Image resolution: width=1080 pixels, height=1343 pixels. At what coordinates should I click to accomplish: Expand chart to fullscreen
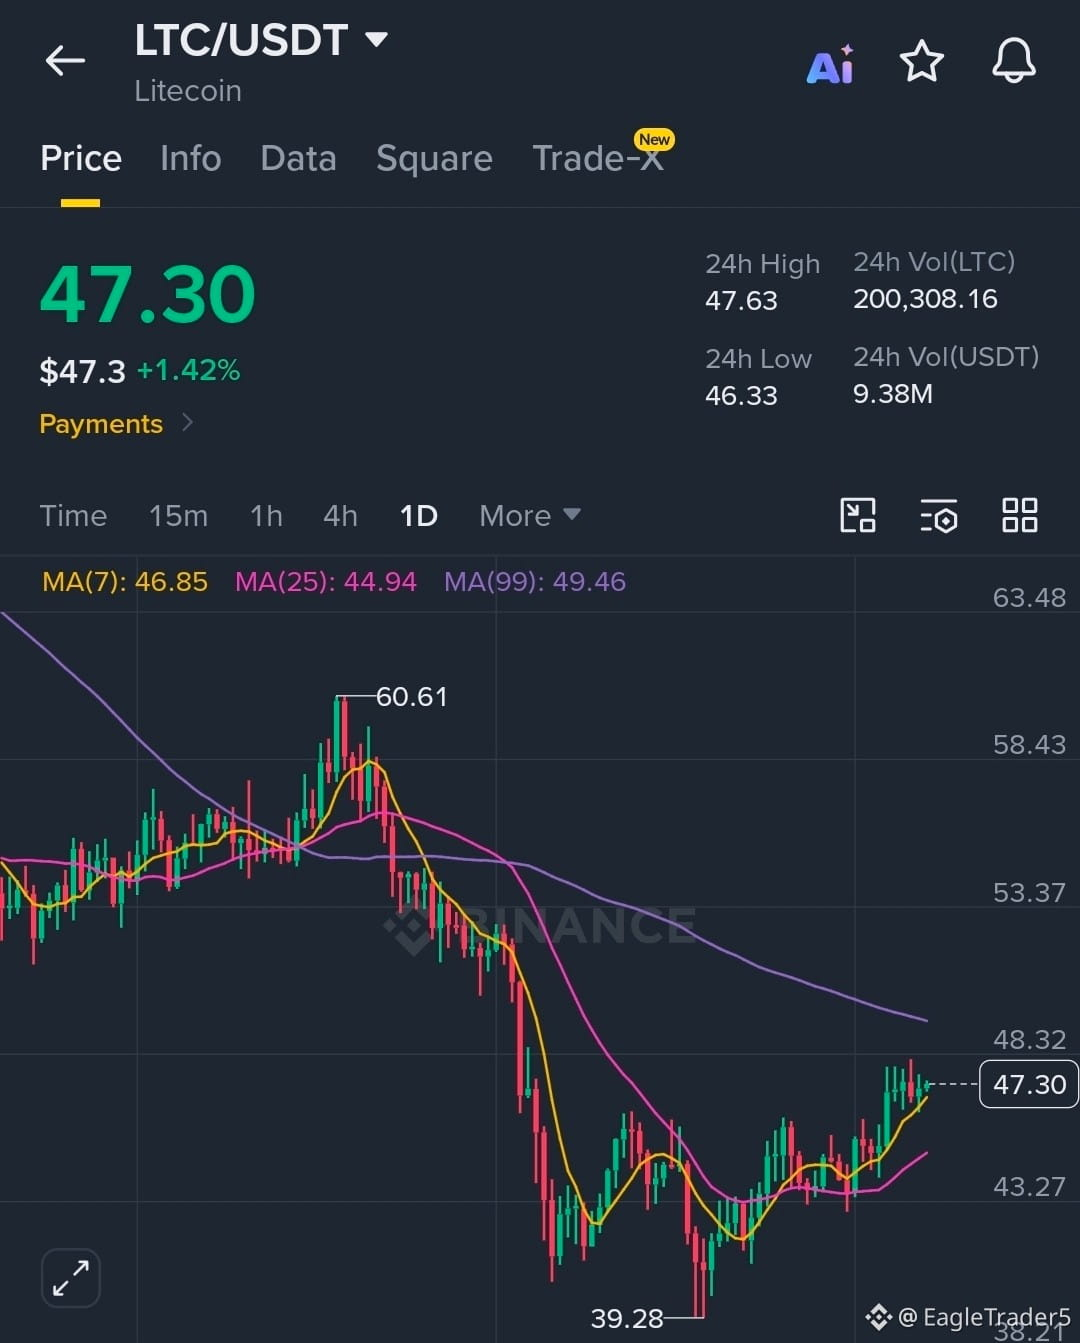click(x=71, y=1277)
